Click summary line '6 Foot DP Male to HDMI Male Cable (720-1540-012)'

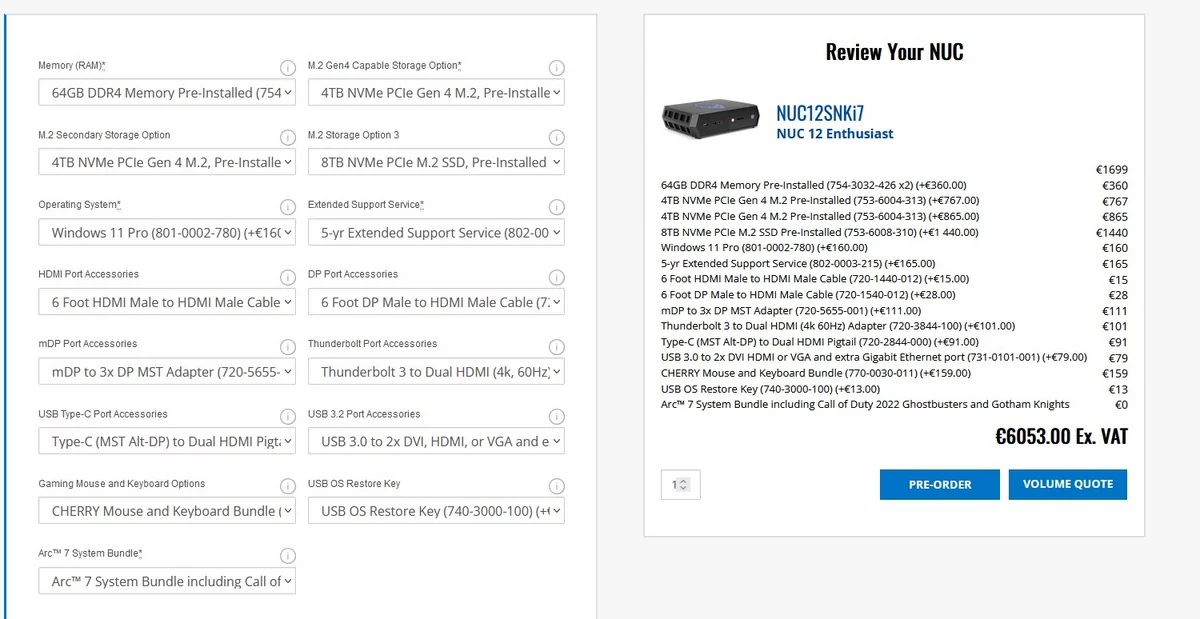(808, 295)
